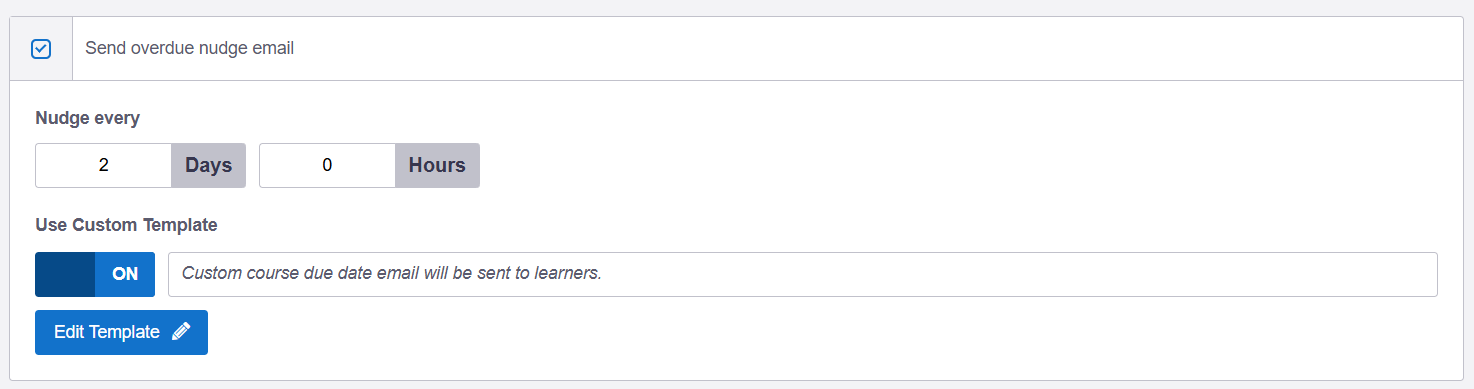This screenshot has height=389, width=1474.
Task: Click the pencil icon on Edit Template
Action: [x=181, y=332]
